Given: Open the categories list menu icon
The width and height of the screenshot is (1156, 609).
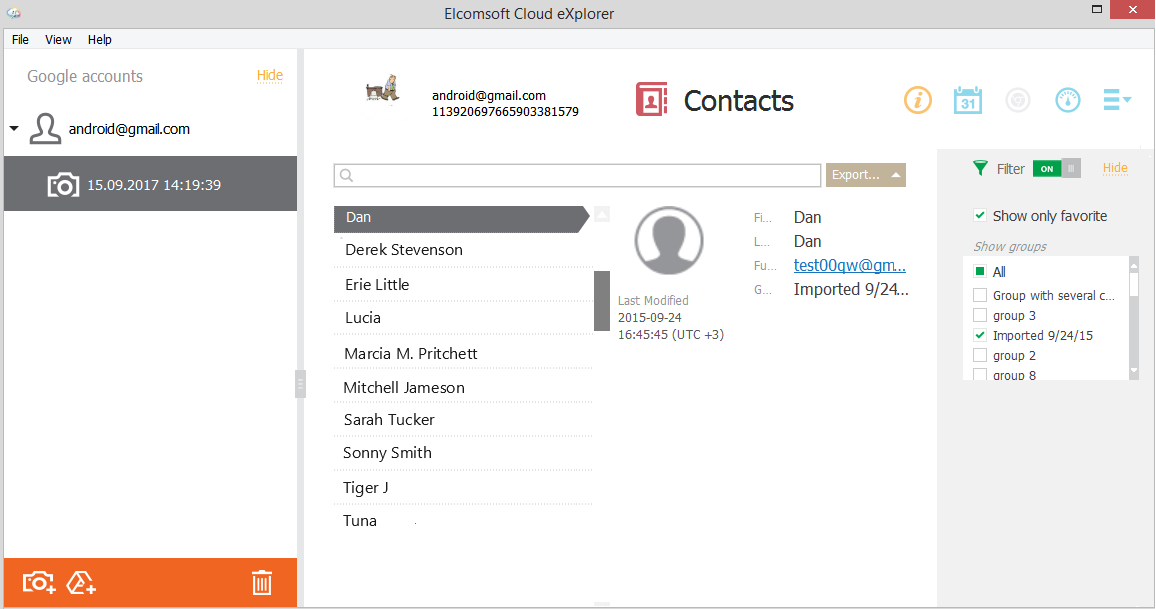Looking at the screenshot, I should [1116, 100].
